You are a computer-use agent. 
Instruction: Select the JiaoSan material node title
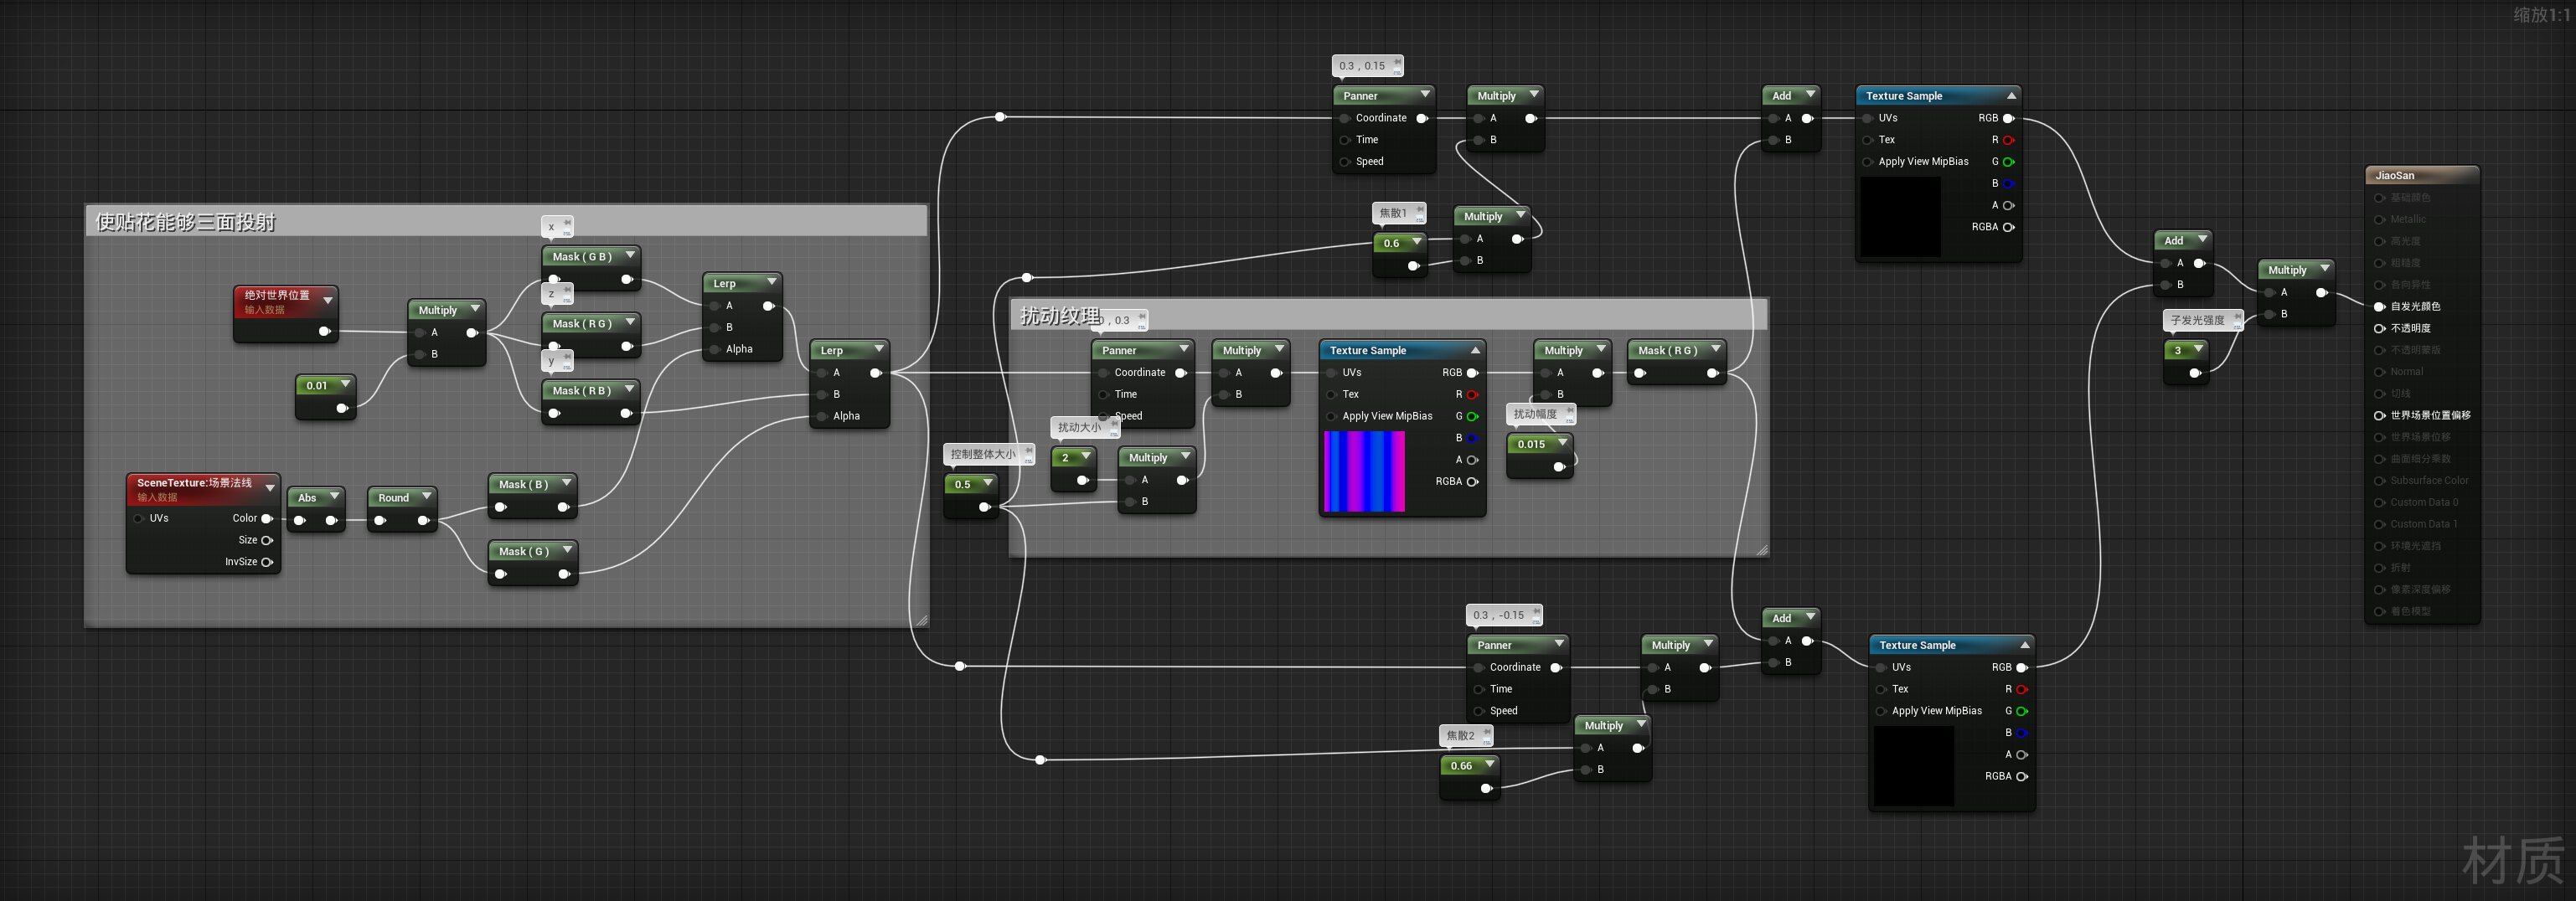coord(2395,176)
